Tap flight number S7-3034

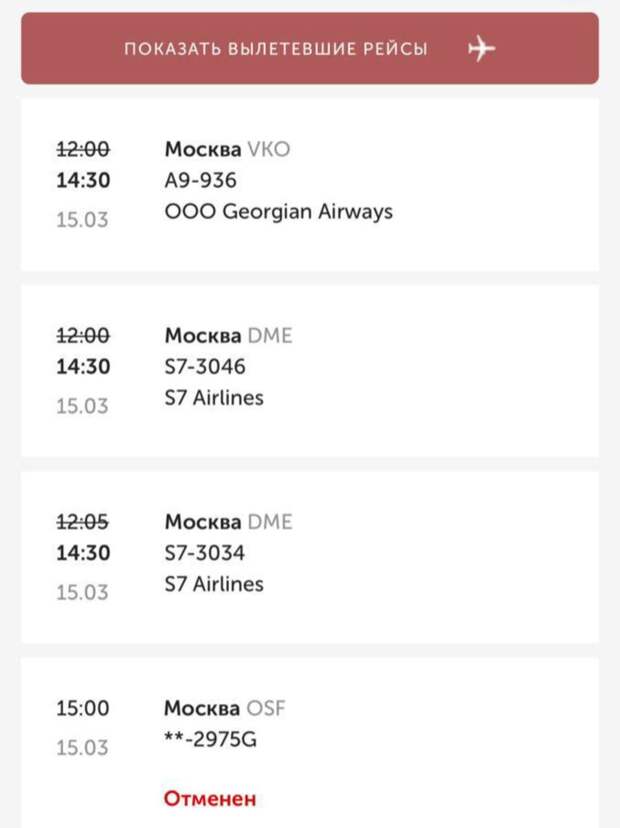[204, 553]
